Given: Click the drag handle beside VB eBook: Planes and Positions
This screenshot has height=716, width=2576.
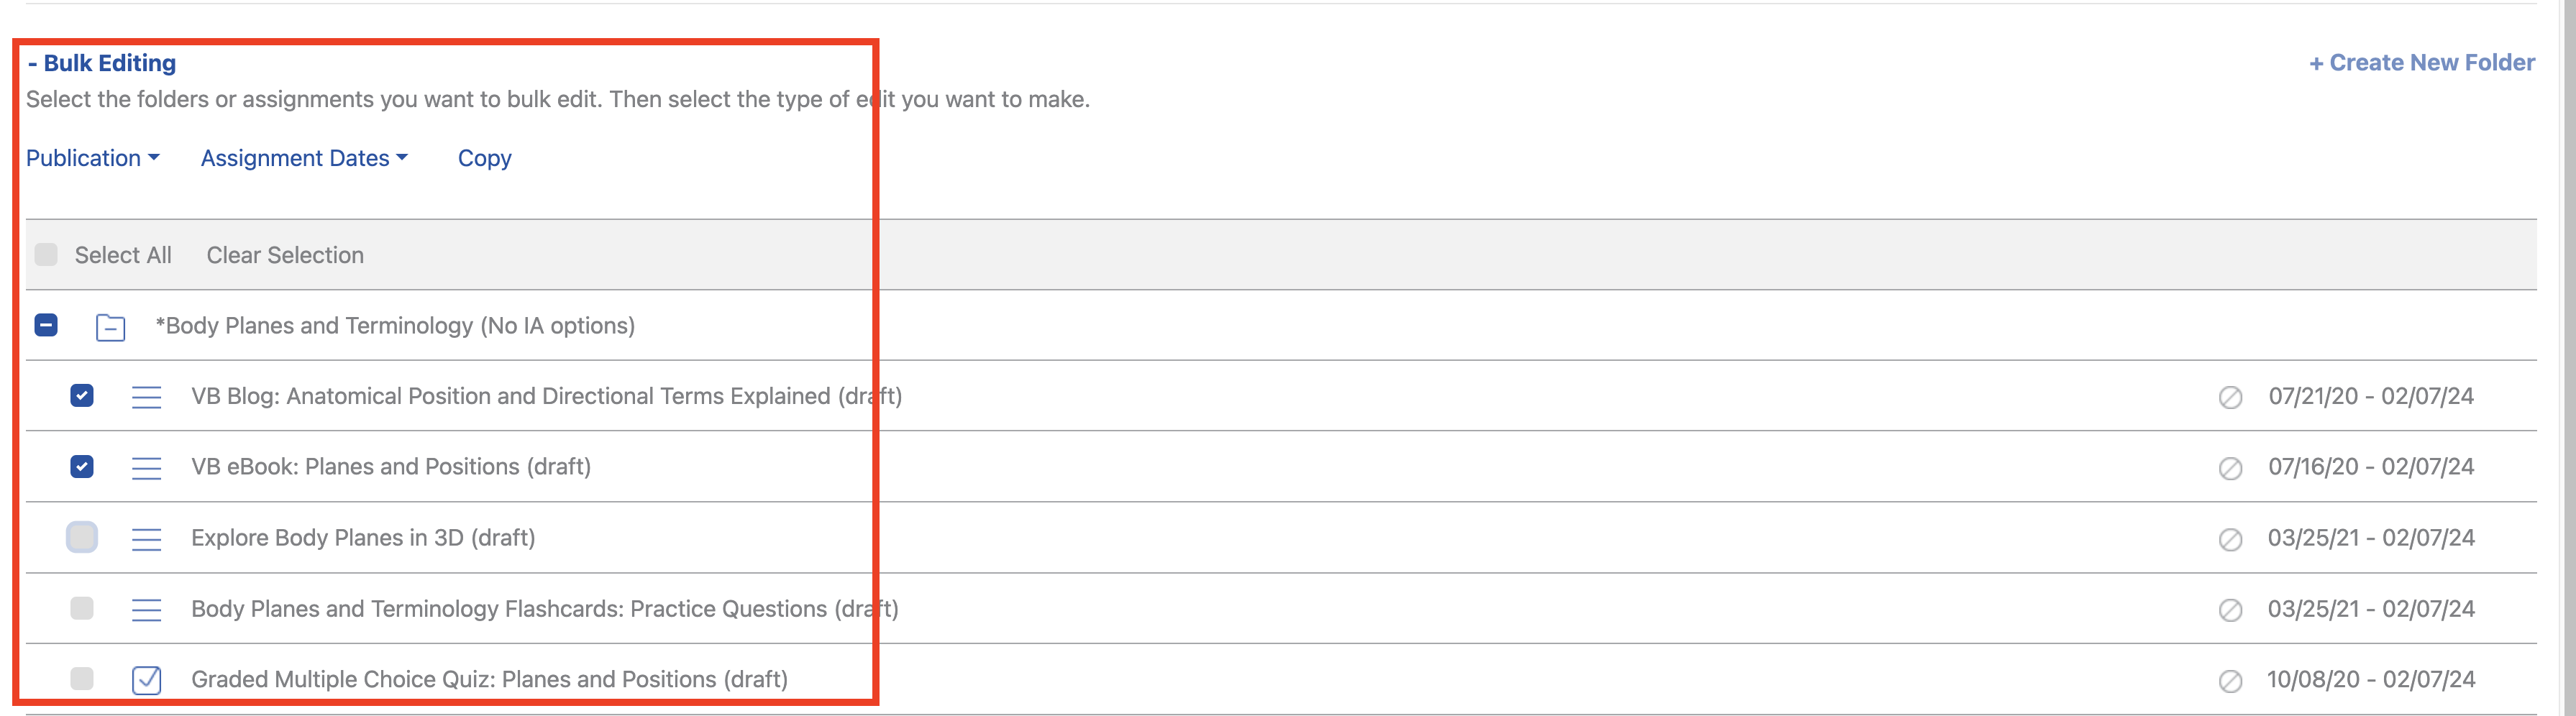Looking at the screenshot, I should [x=146, y=467].
